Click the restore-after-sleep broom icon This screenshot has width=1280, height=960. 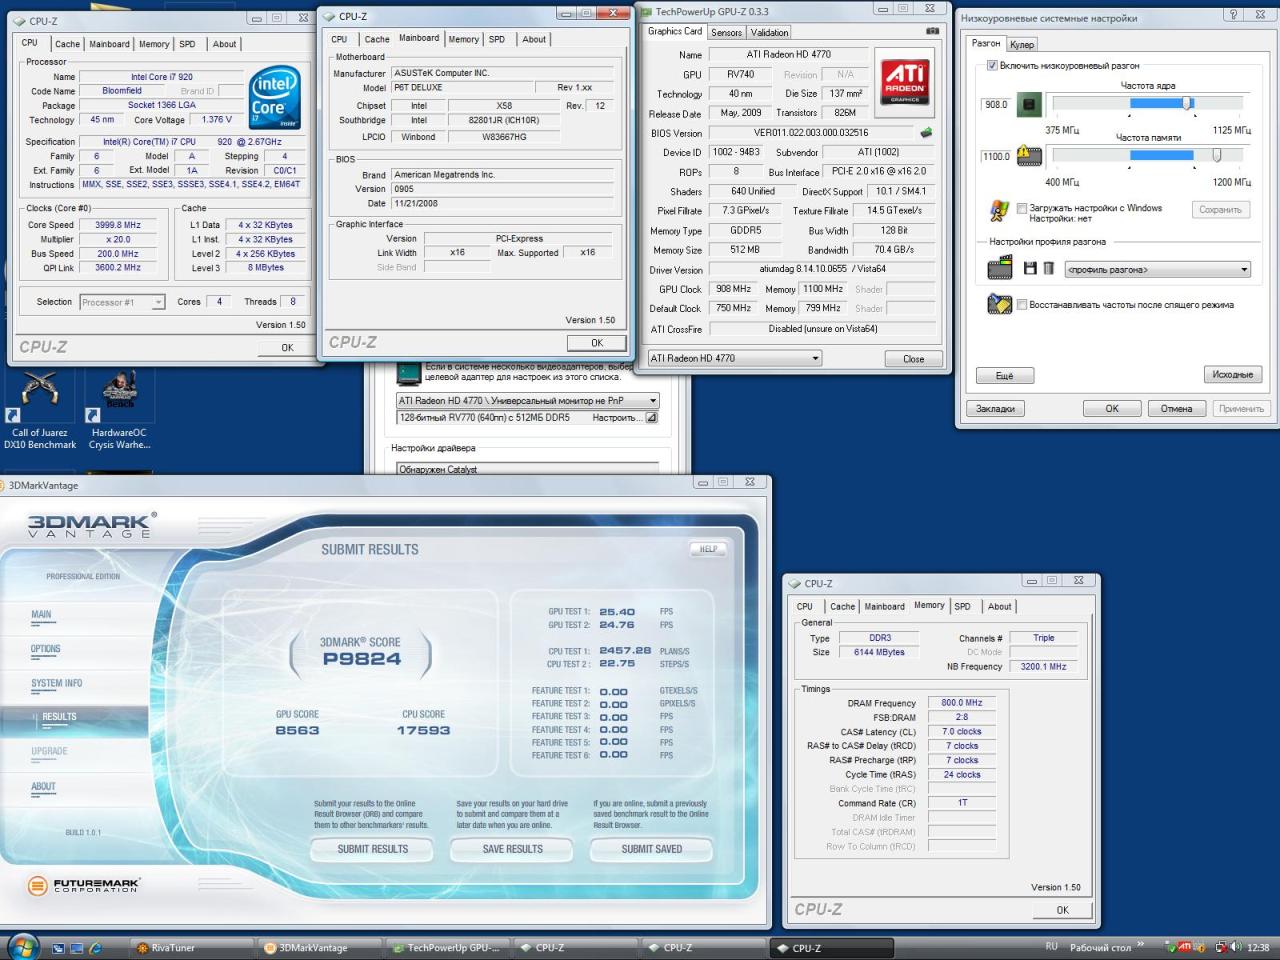999,304
